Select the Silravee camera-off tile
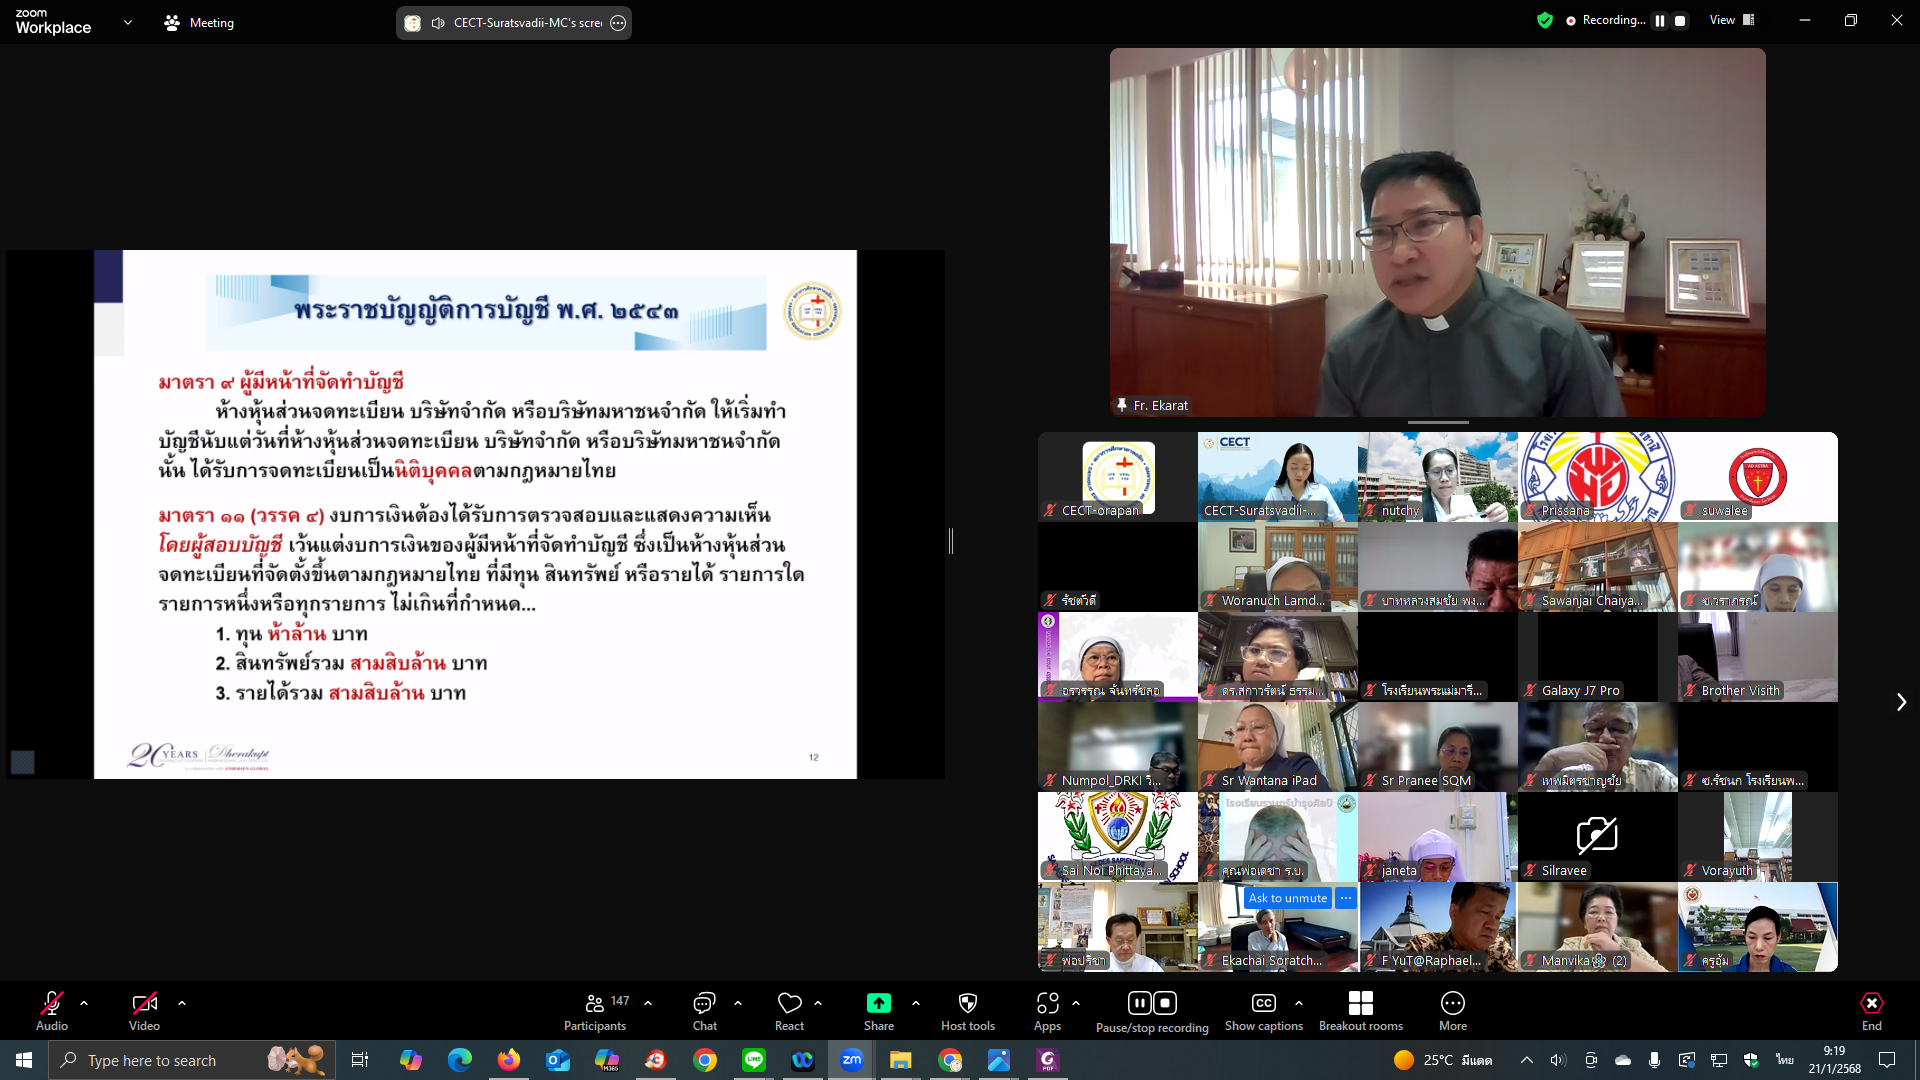Screen dimensions: 1920x1080 click(x=1598, y=837)
